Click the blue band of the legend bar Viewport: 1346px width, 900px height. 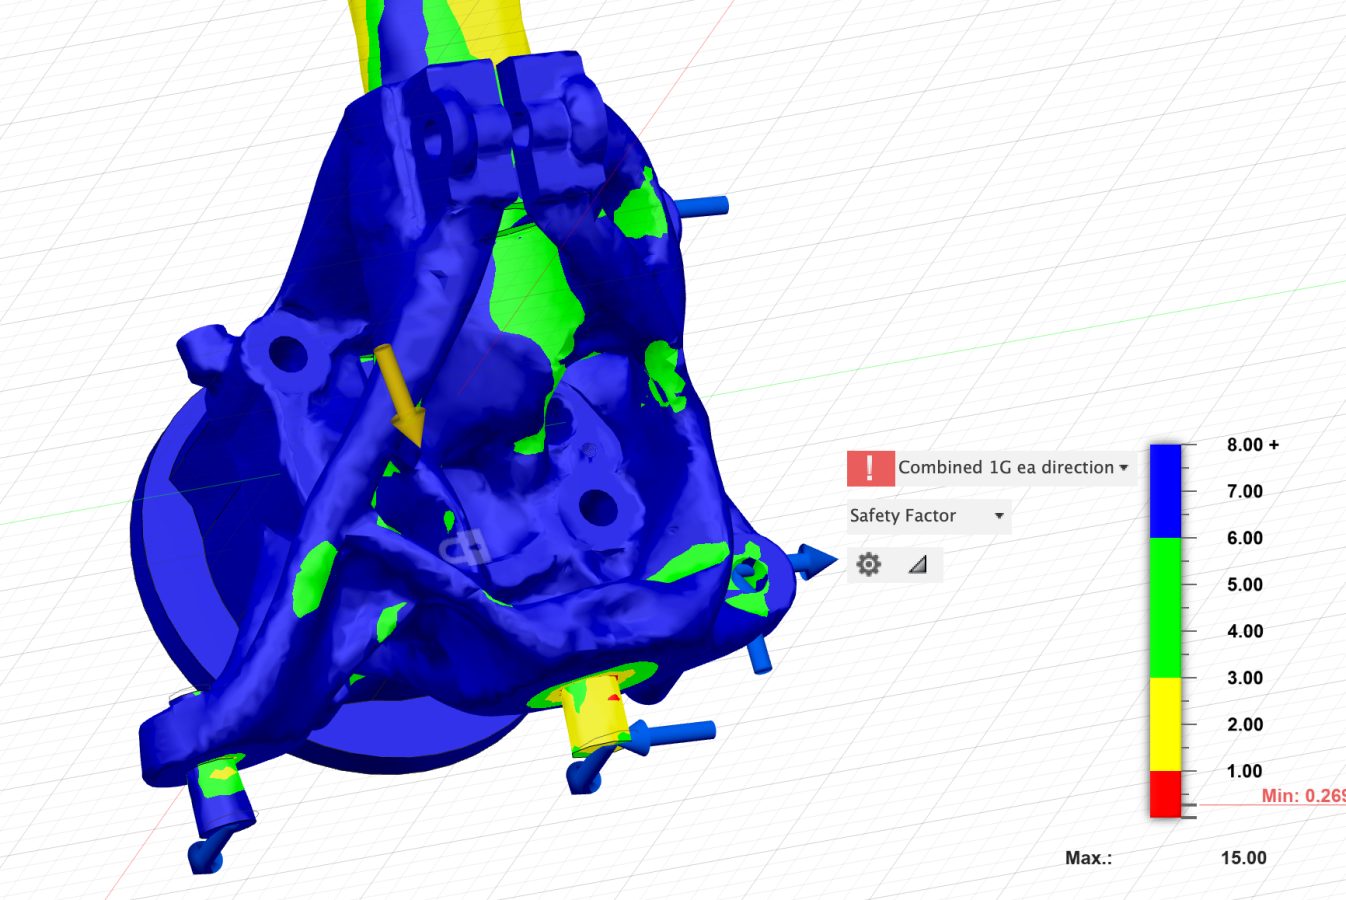1165,491
